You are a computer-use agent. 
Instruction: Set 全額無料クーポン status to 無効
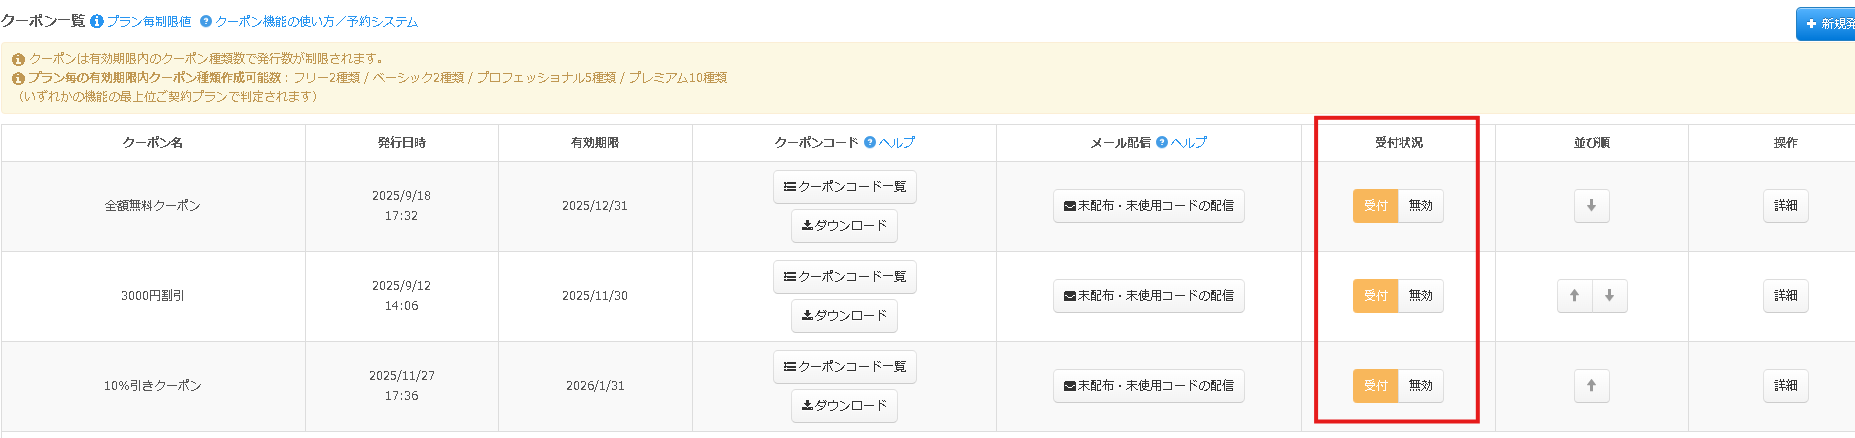click(x=1420, y=206)
